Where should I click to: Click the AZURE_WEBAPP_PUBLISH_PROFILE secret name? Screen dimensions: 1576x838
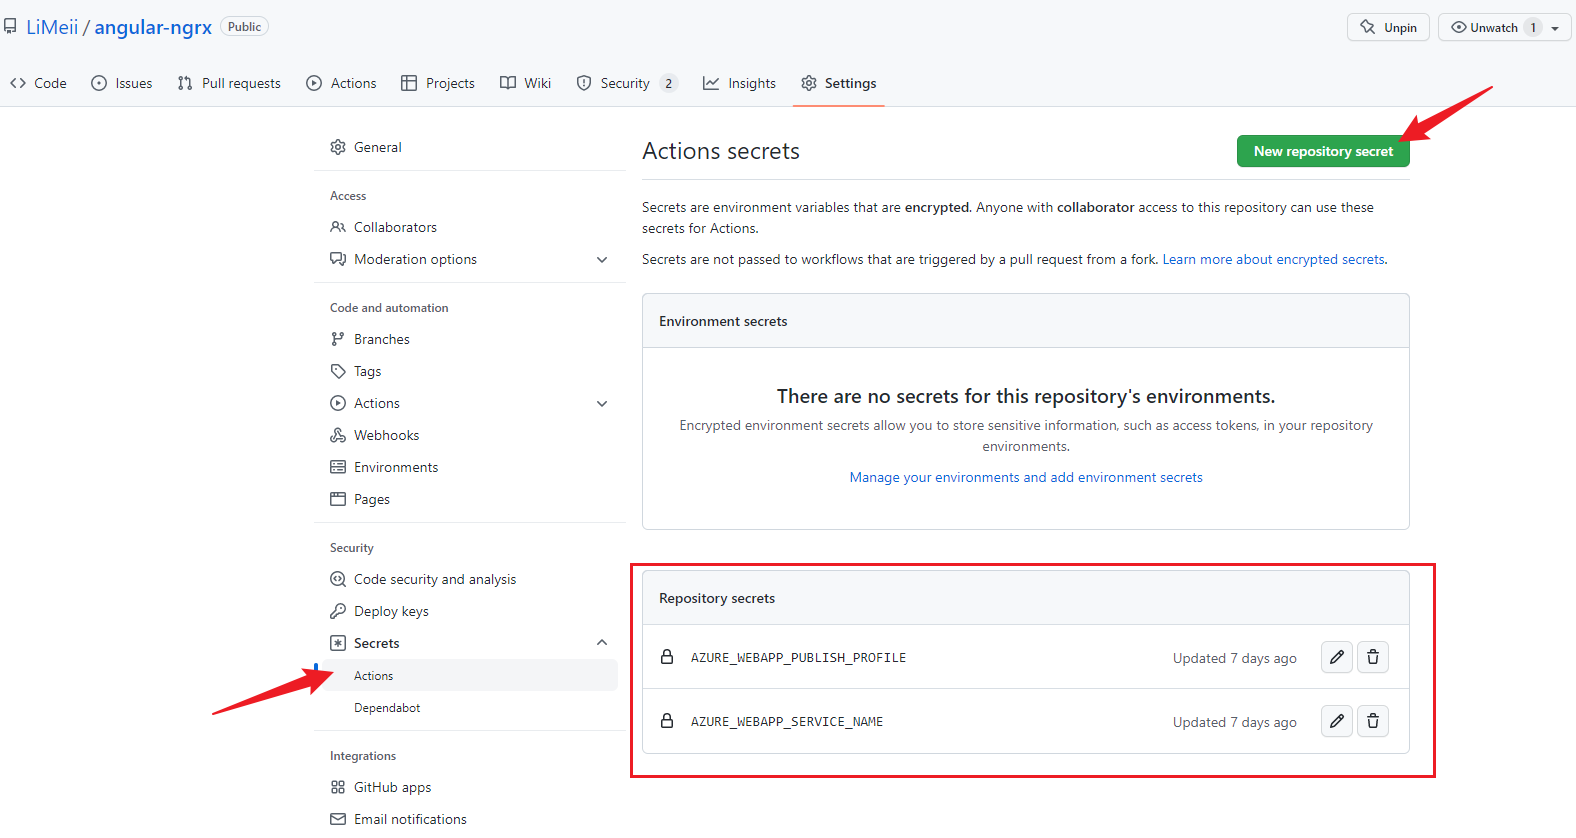[798, 658]
